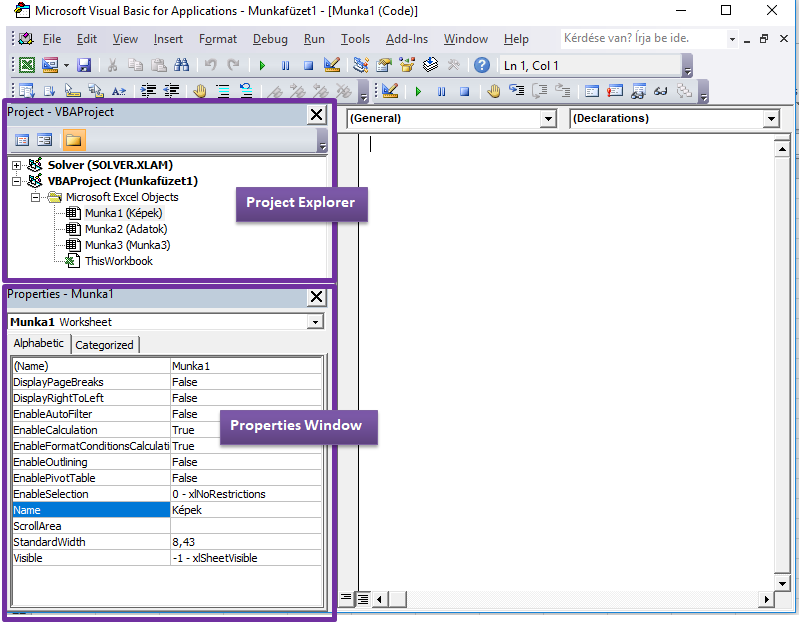Click Reset stop on the Standard toolbar

click(308, 65)
